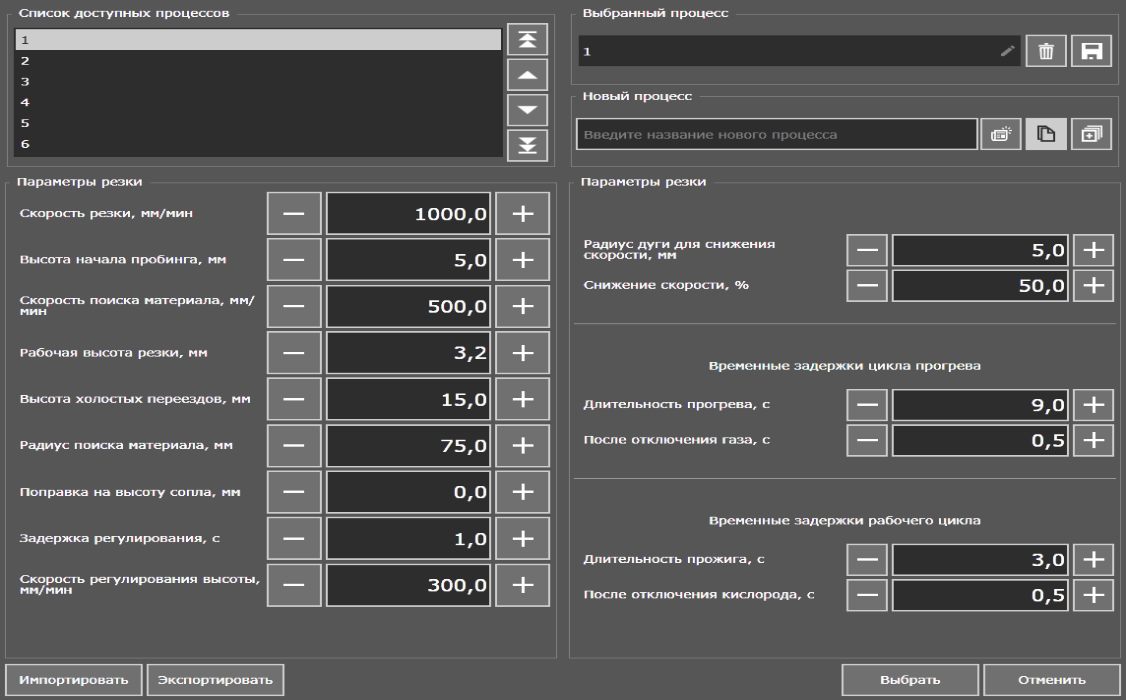The width and height of the screenshot is (1126, 700).
Task: Click the new process name input field
Action: pos(776,134)
